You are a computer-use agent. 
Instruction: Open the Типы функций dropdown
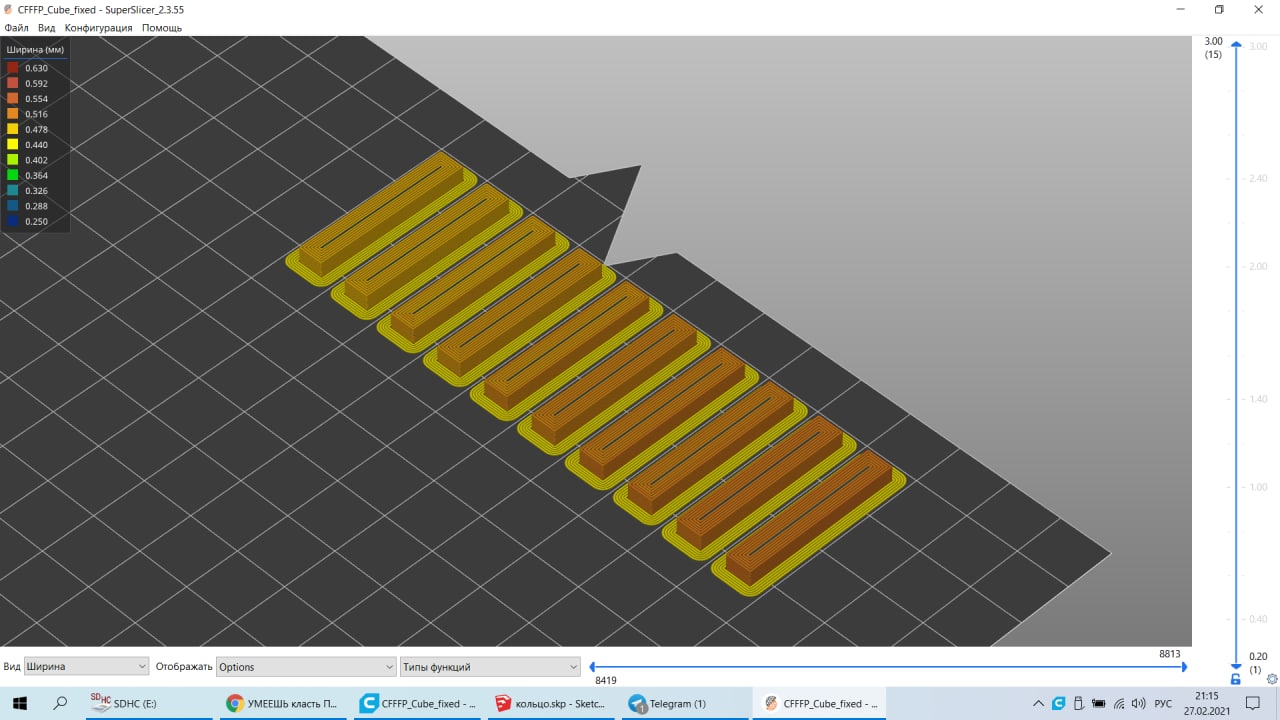(490, 666)
